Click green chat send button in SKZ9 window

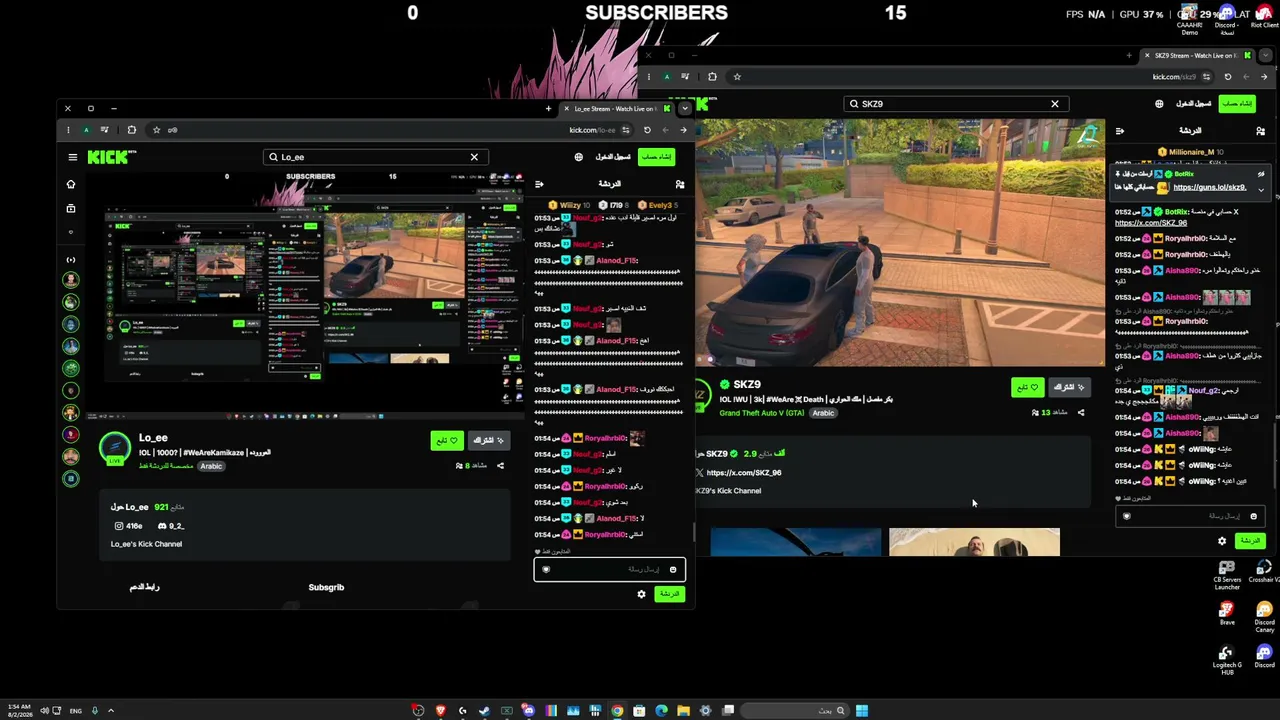1250,541
